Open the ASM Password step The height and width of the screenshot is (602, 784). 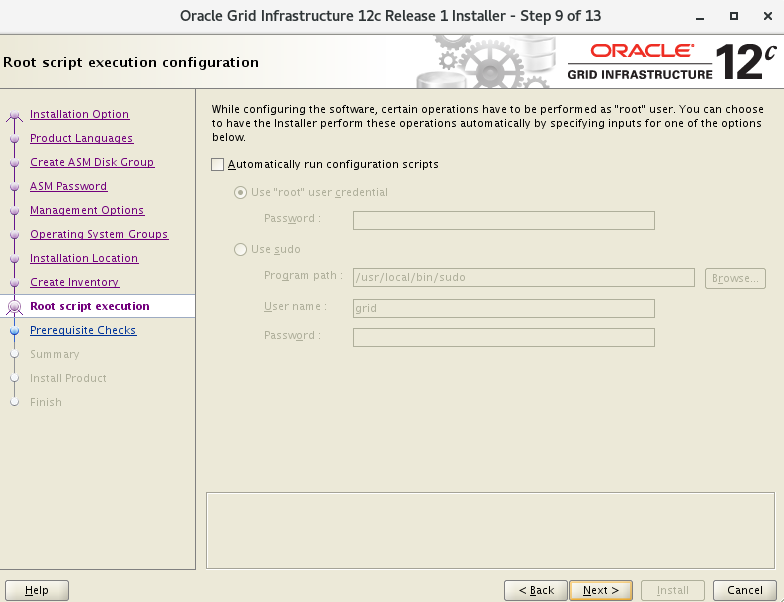tap(68, 186)
